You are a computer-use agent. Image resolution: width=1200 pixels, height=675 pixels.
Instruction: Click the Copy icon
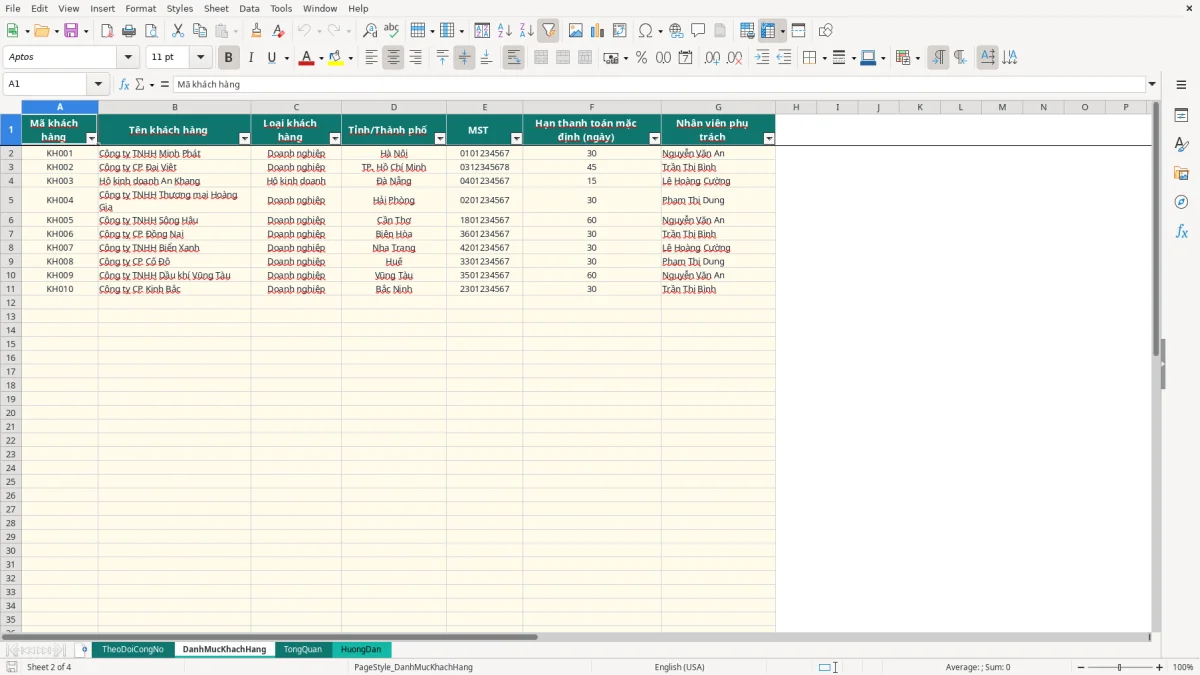[200, 31]
